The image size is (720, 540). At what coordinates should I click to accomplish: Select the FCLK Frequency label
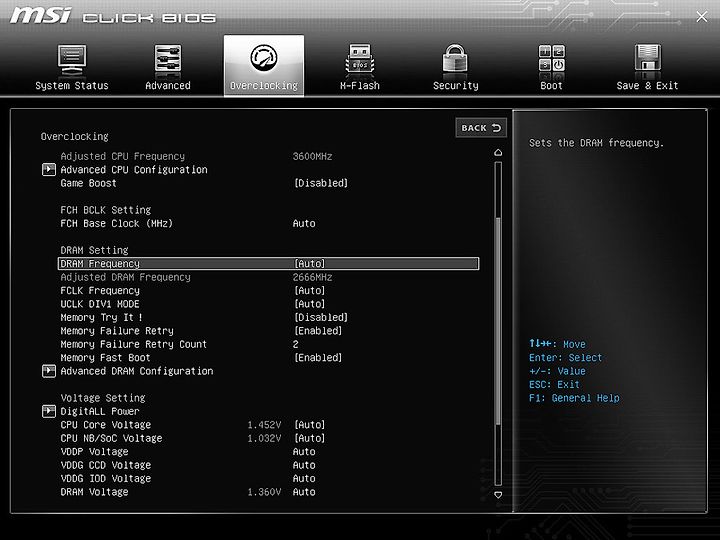(x=100, y=291)
